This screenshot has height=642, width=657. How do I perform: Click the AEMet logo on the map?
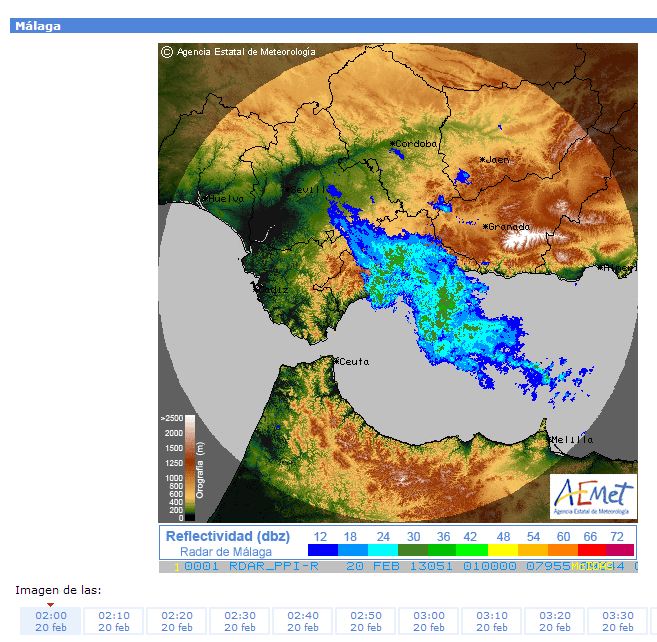click(593, 497)
